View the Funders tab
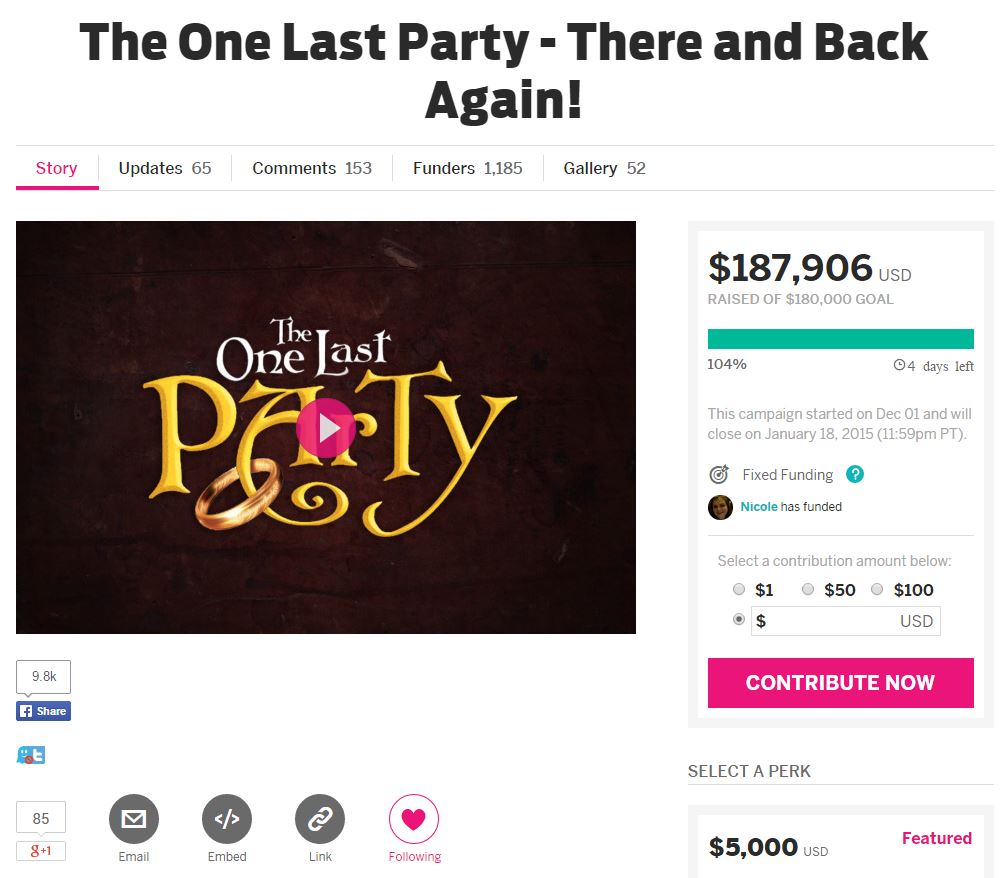Image resolution: width=1000 pixels, height=878 pixels. coord(467,168)
